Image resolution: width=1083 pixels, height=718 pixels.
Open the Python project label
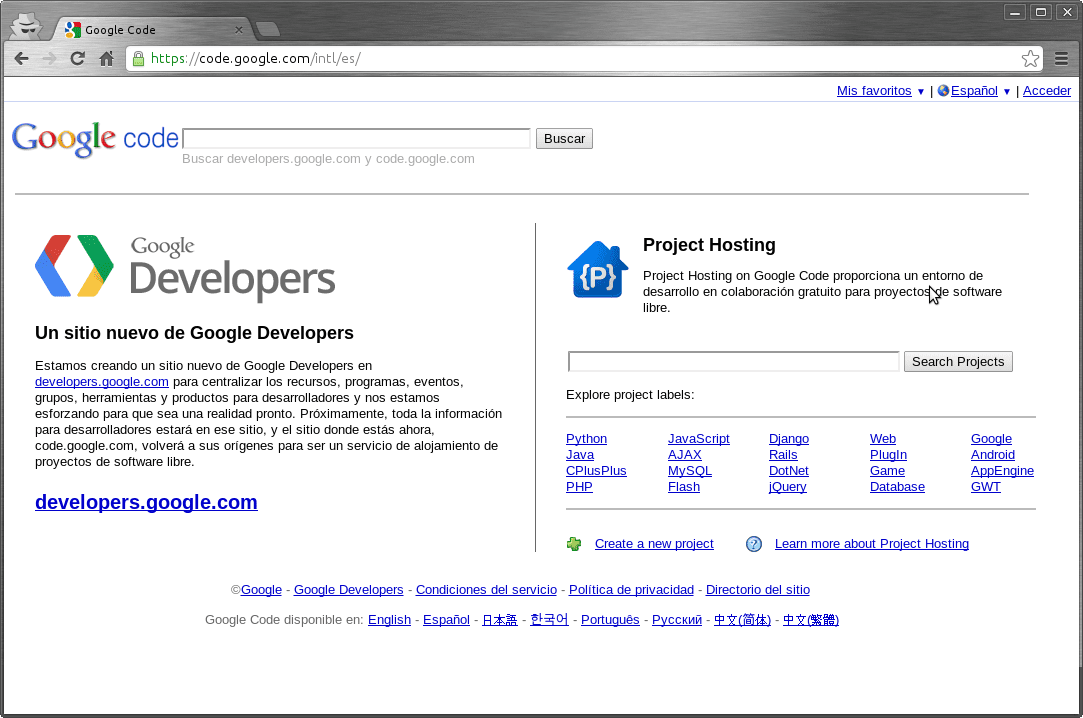coord(586,438)
